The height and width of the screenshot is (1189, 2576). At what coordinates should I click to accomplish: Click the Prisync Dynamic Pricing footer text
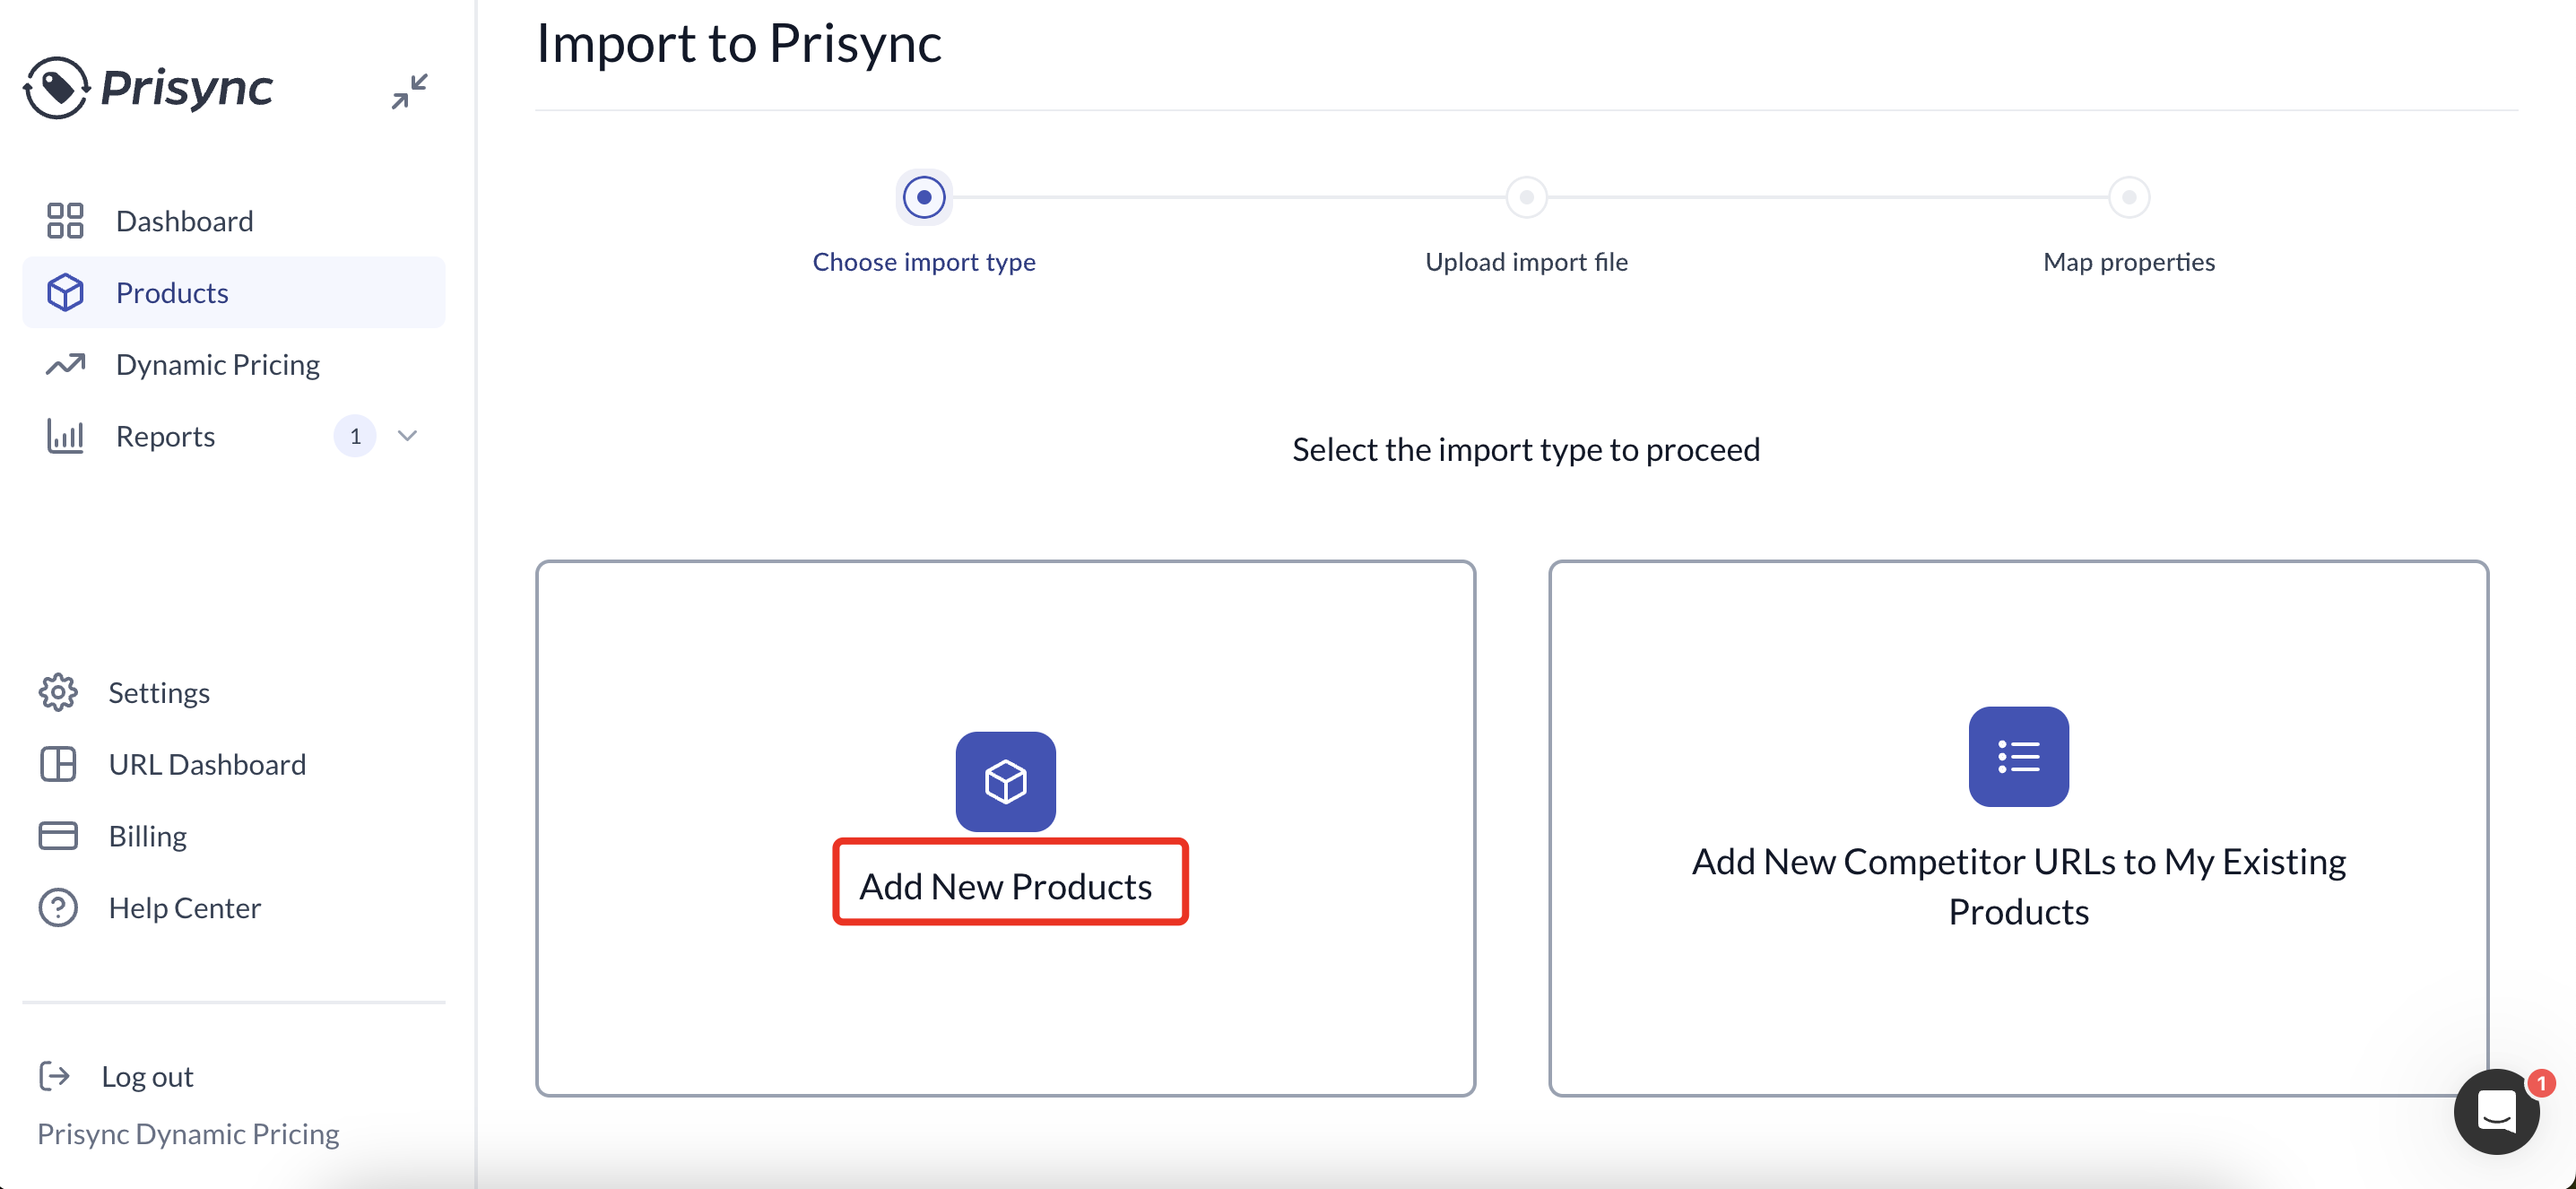point(188,1134)
